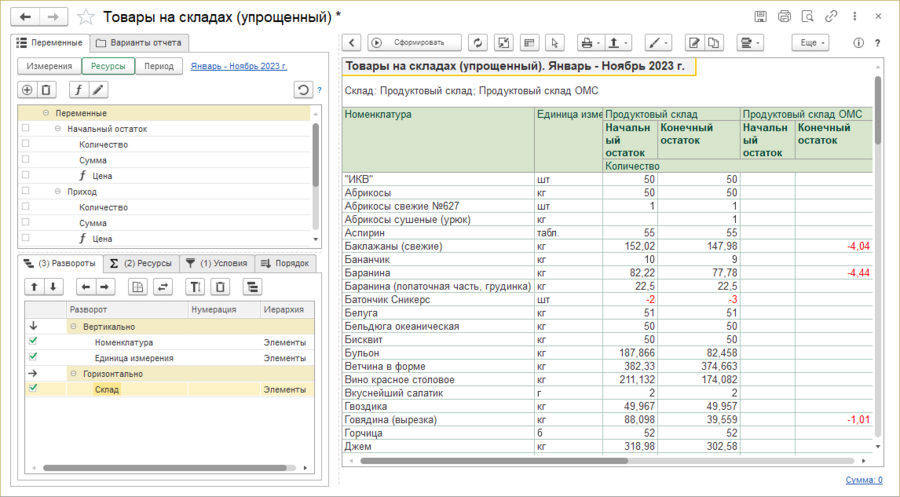900x497 pixels.
Task: Toggle the Склад checkbox
Action: 33,388
